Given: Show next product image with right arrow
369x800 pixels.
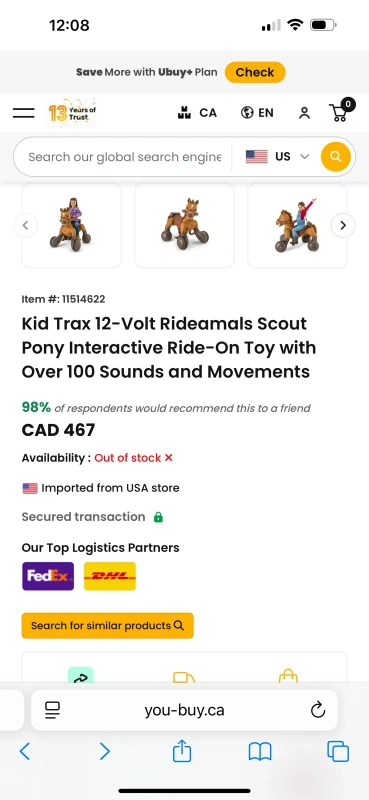Looking at the screenshot, I should click(343, 225).
